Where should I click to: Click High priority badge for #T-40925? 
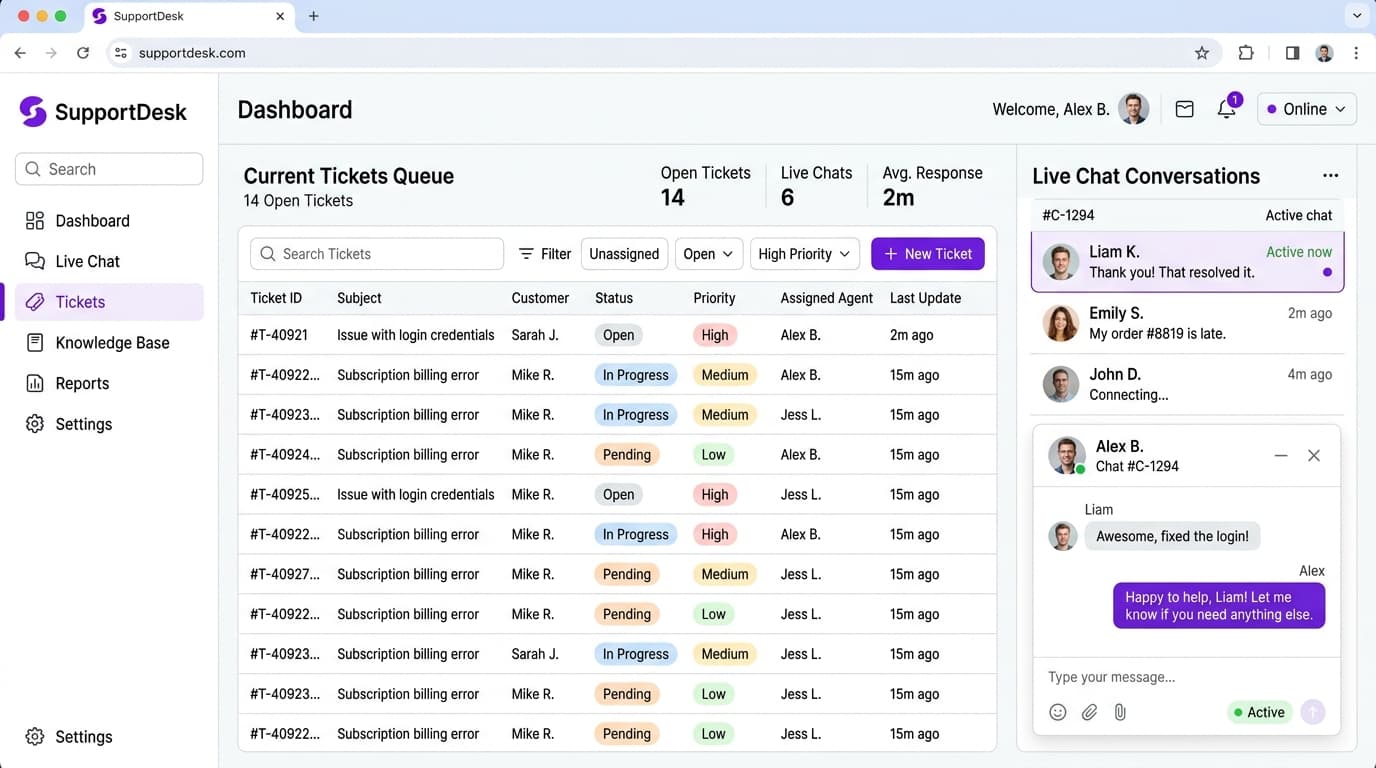715,495
